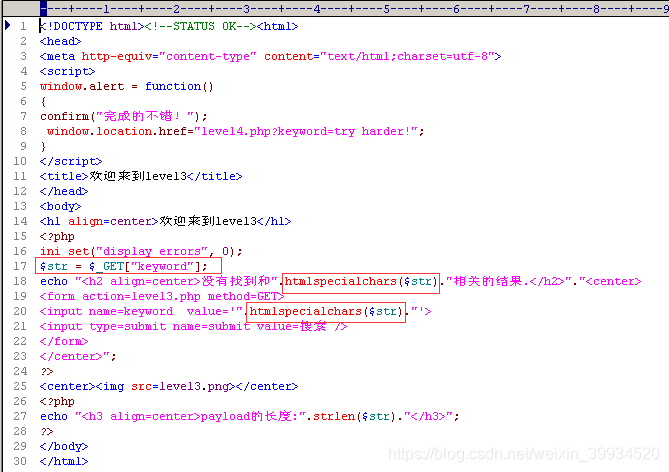Click the current-line arrow marker beside line 1
669x472 pixels.
7,26
